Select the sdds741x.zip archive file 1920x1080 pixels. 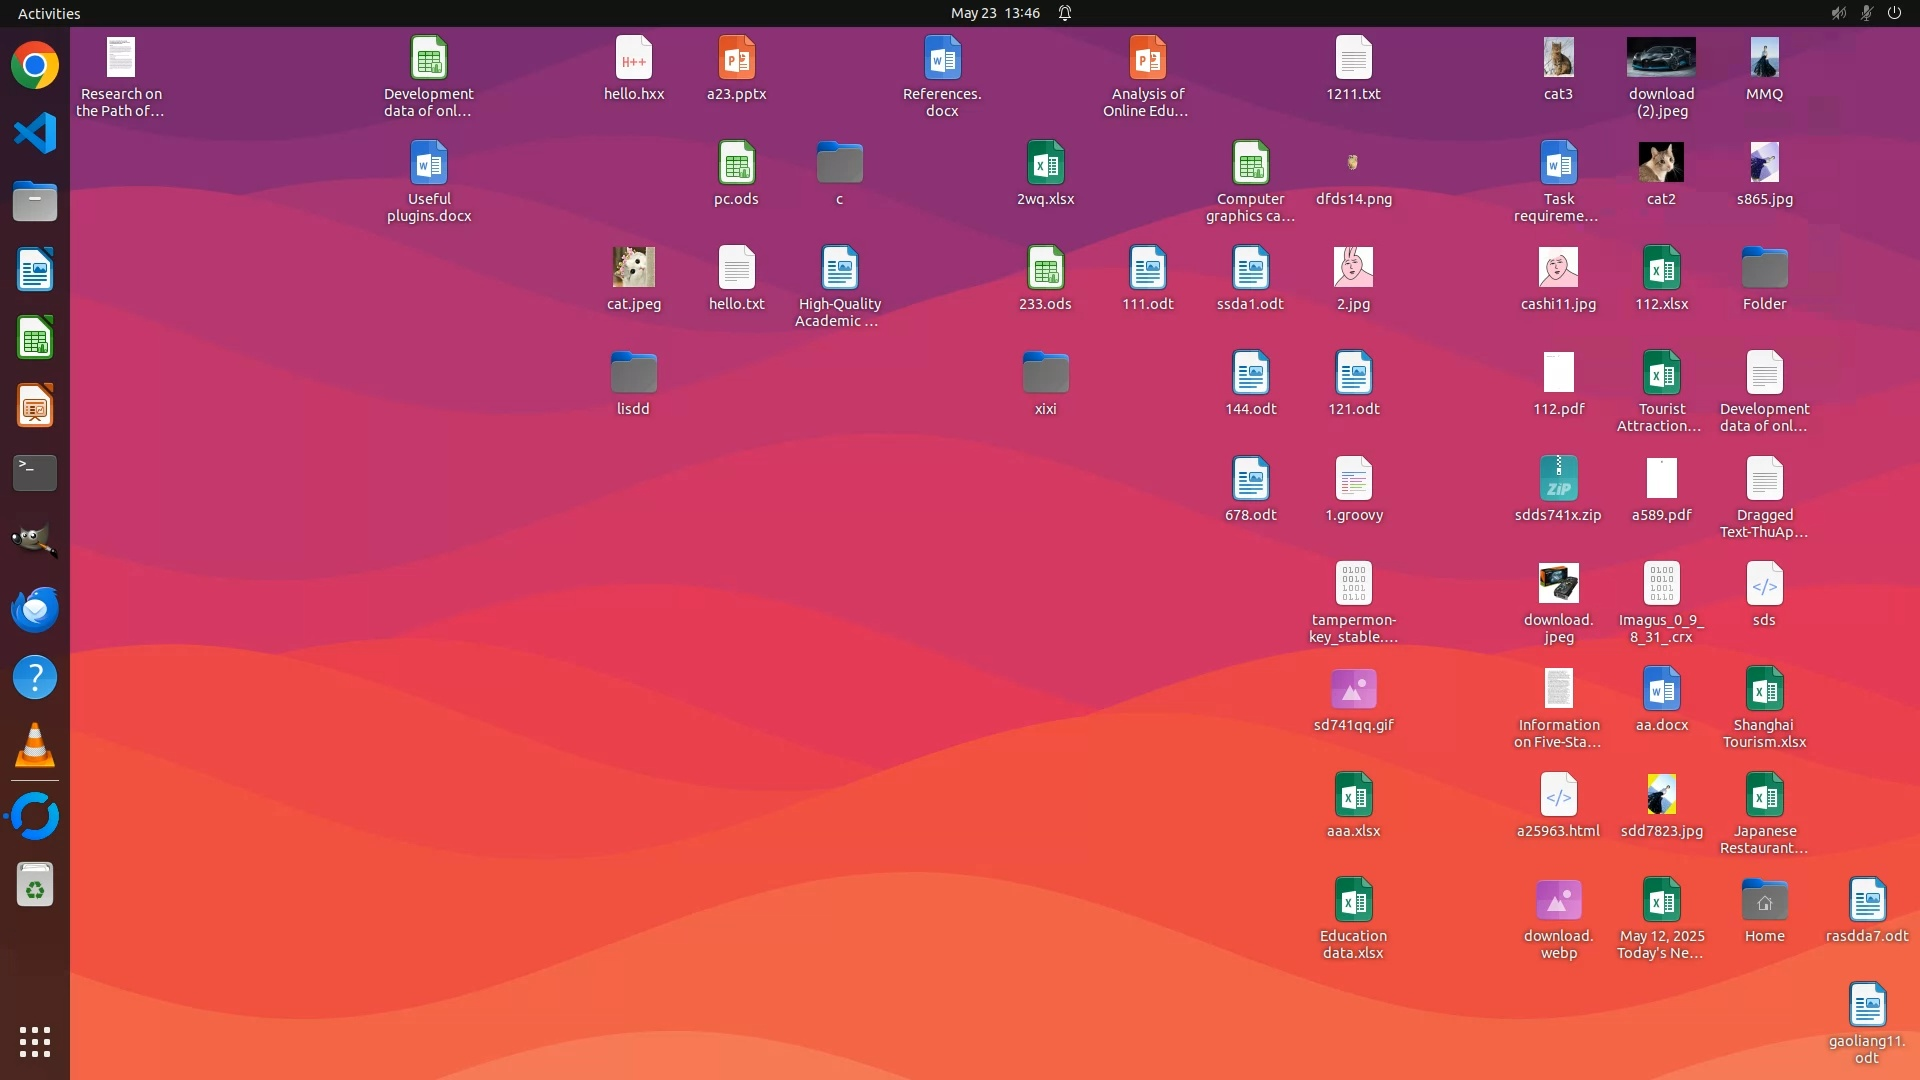[x=1558, y=479]
